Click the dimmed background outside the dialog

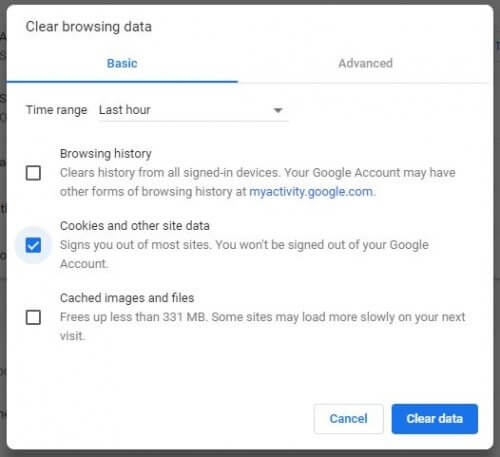[x=3, y=233]
